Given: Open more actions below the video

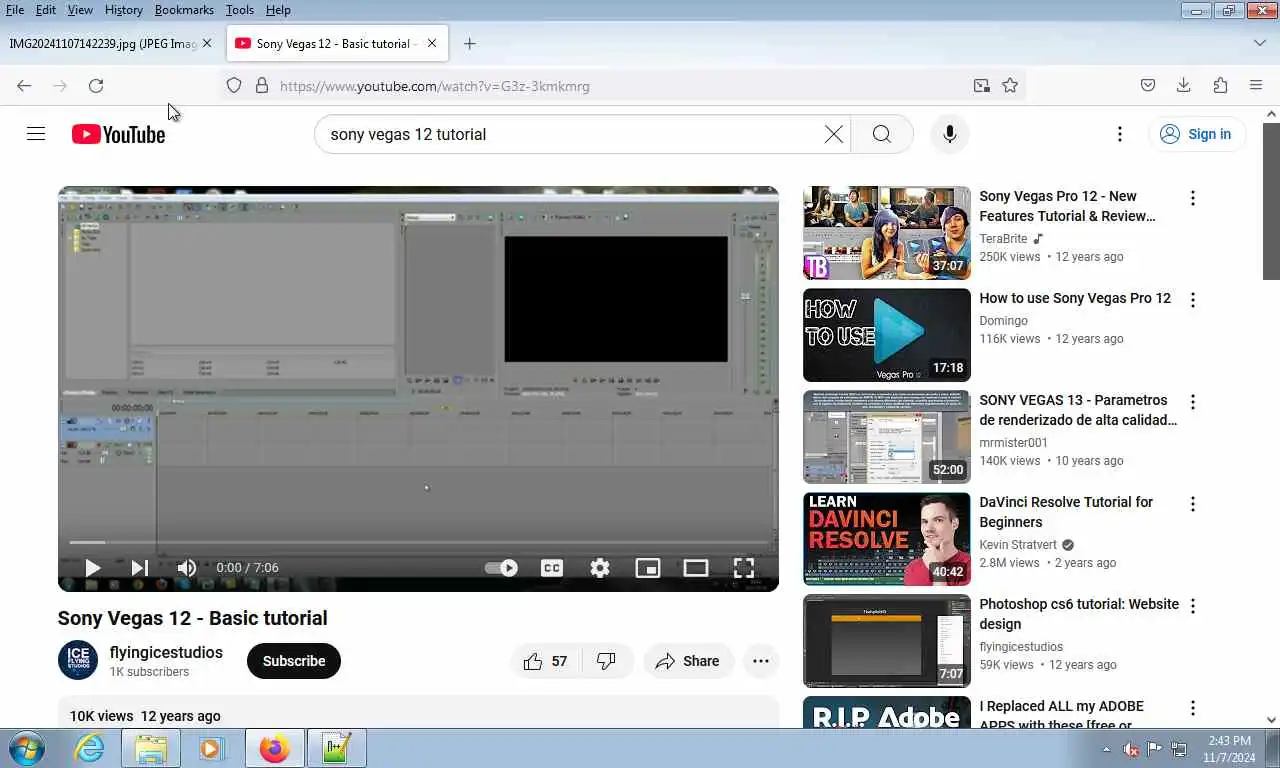Looking at the screenshot, I should tap(761, 661).
